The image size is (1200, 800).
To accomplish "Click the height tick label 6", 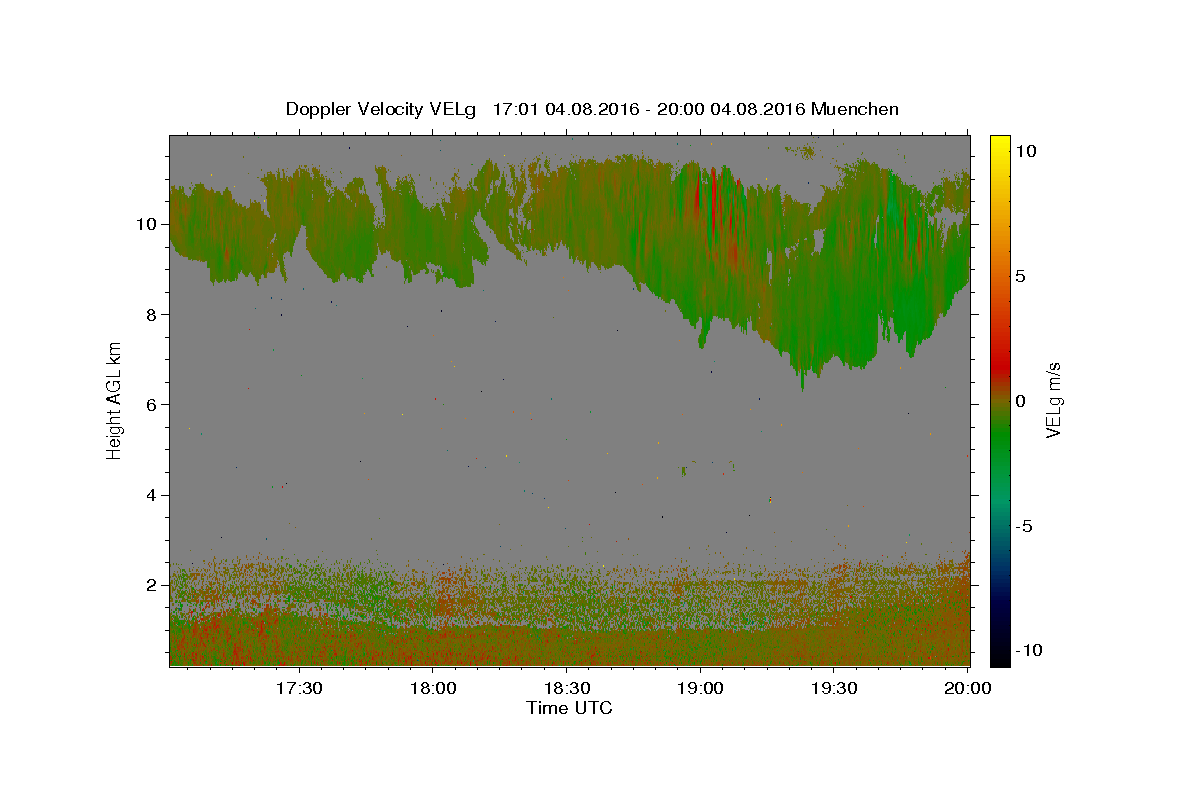I will pyautogui.click(x=153, y=404).
